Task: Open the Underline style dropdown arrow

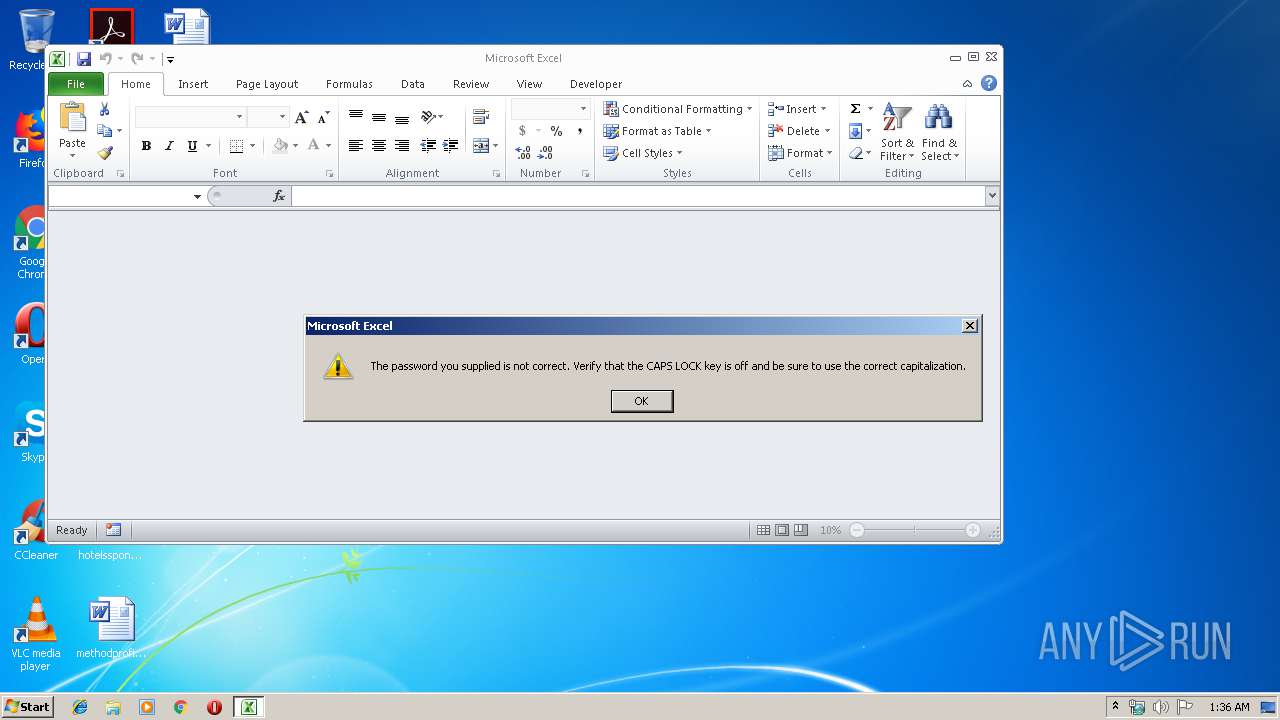Action: pos(208,146)
